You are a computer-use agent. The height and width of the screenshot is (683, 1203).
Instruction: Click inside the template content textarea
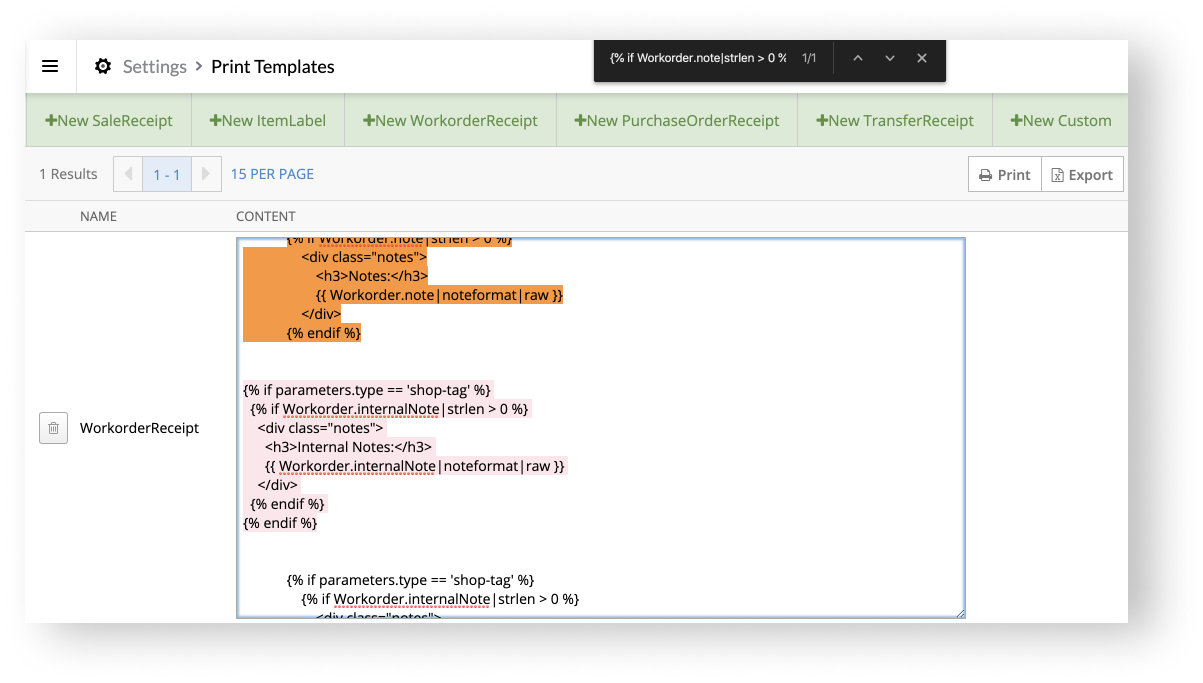601,428
